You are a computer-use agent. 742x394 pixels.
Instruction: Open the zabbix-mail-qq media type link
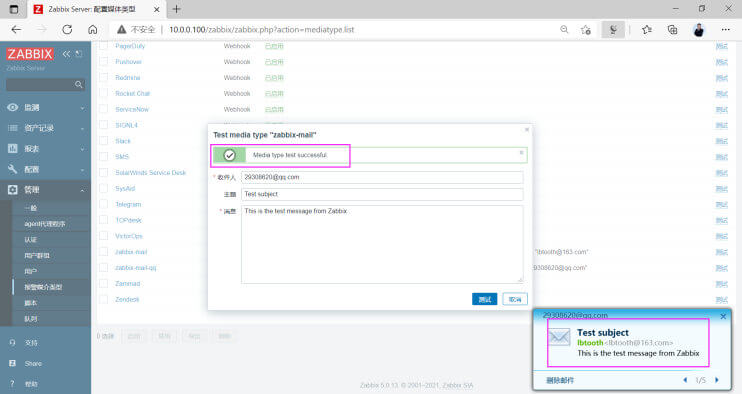(135, 268)
